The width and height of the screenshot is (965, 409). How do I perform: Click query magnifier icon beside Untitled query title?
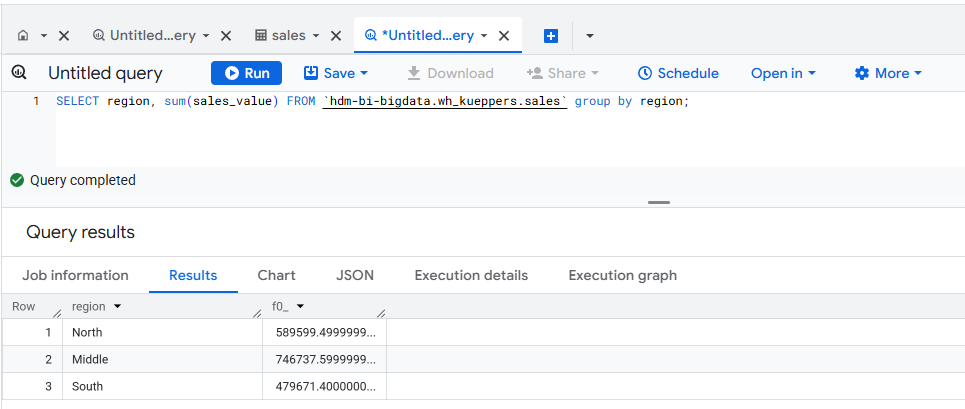click(x=19, y=73)
